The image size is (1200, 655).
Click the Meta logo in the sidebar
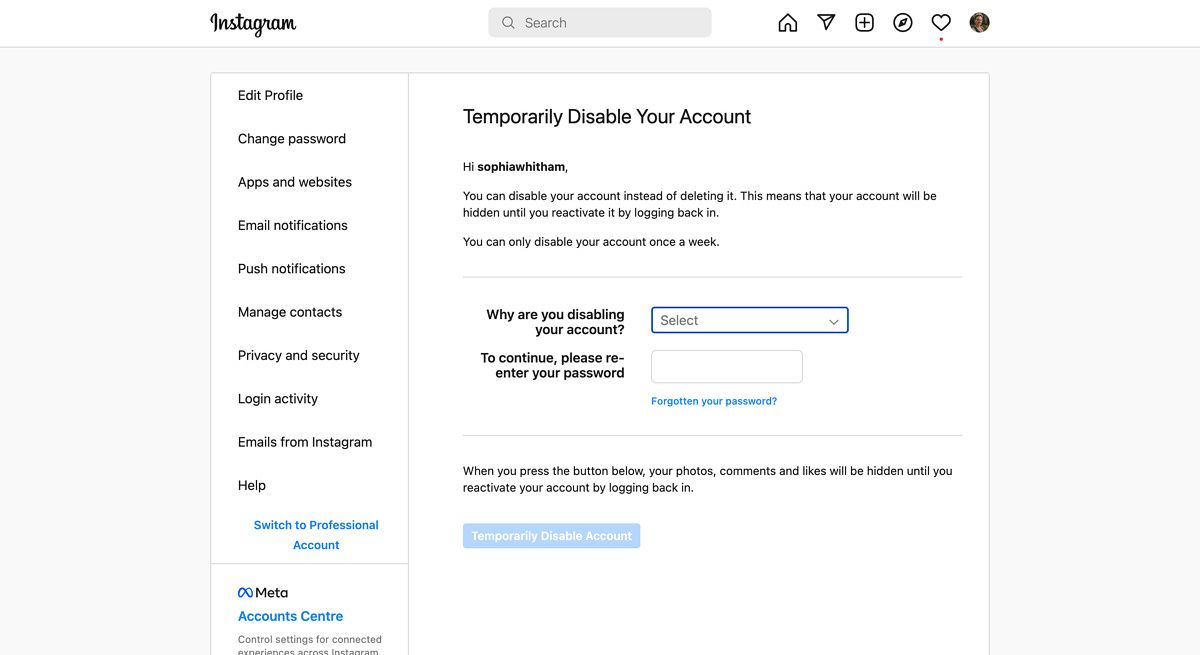point(262,591)
